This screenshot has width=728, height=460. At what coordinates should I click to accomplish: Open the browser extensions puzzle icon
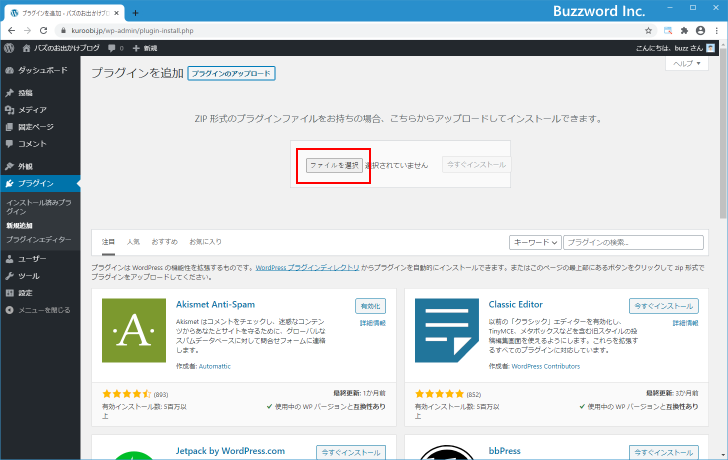tap(684, 31)
